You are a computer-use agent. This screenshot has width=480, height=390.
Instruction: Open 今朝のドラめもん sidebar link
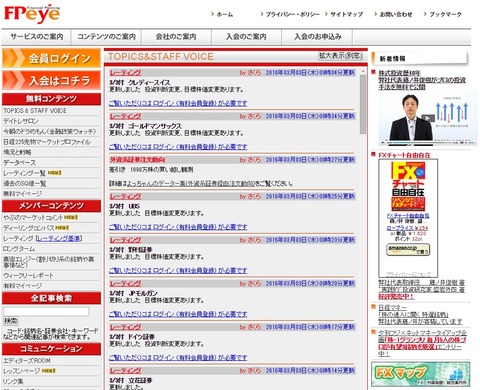tap(49, 131)
